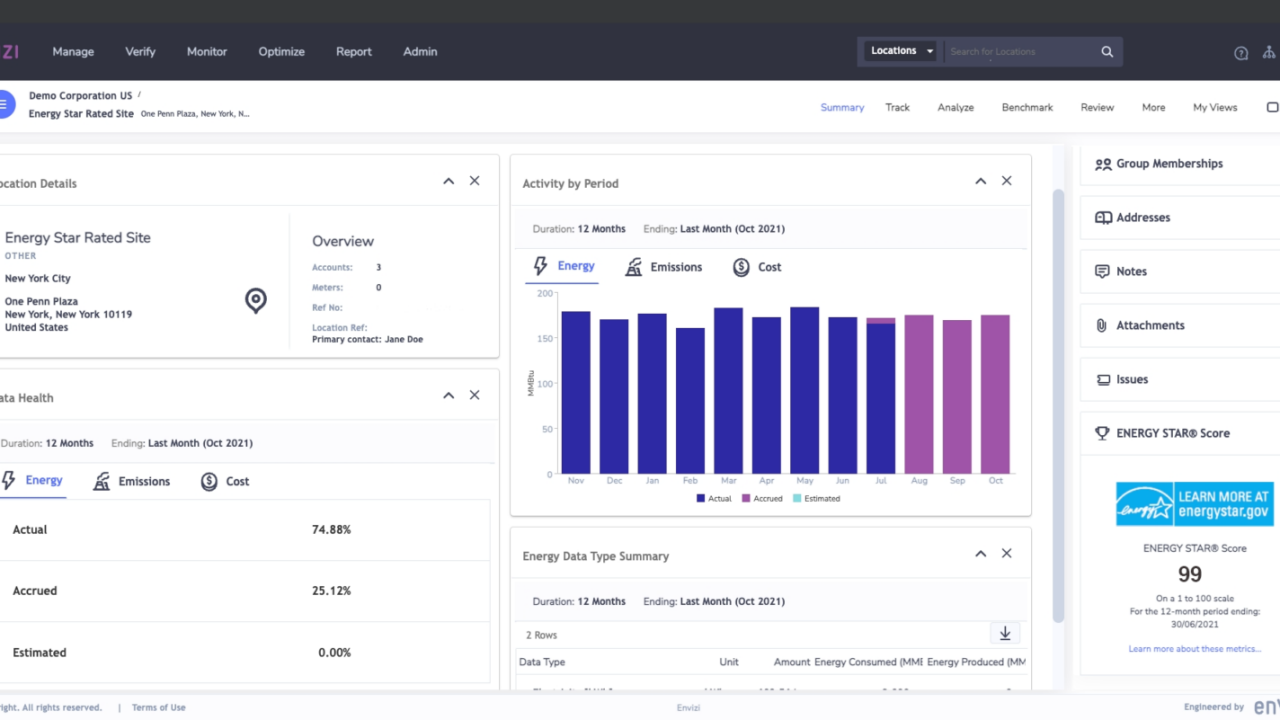Collapse the Data Health panel
1280x720 pixels.
click(448, 395)
